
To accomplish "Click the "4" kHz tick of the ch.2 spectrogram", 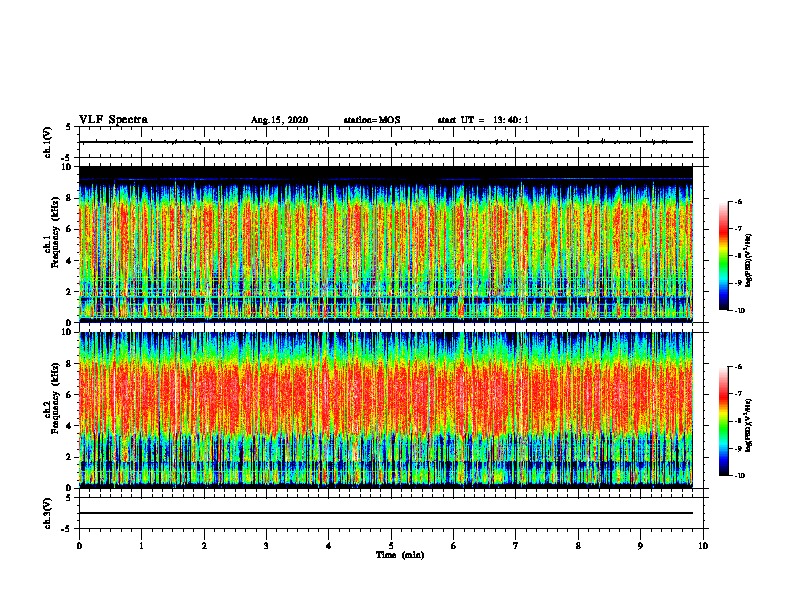I will 70,426.
